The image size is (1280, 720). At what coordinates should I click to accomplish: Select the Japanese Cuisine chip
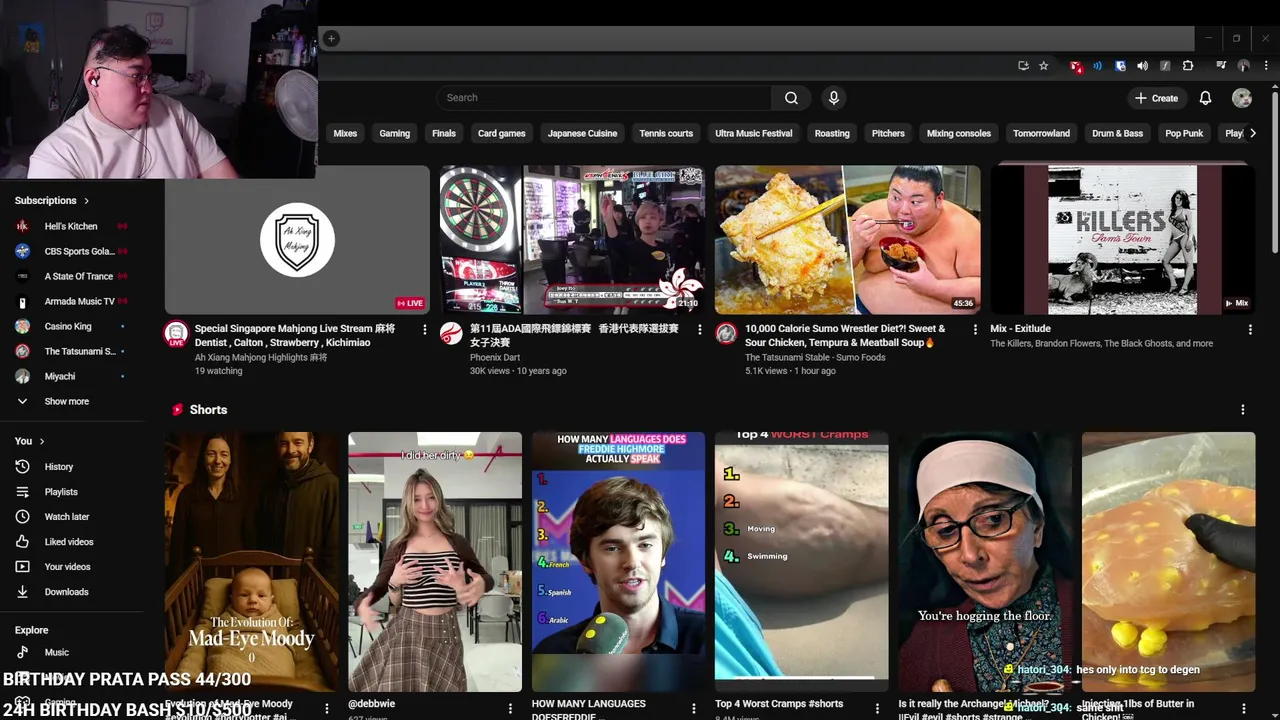point(582,133)
